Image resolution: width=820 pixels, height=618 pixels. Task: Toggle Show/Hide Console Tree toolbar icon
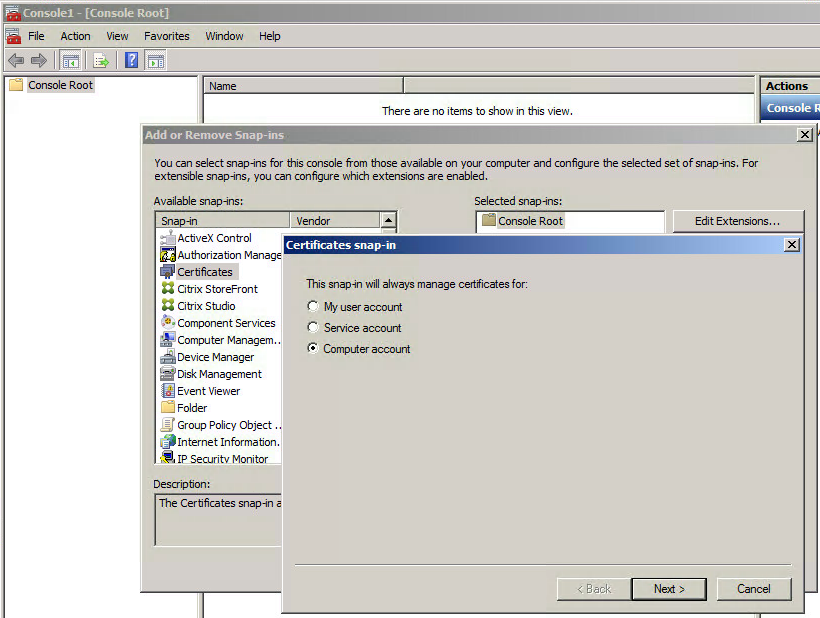pyautogui.click(x=71, y=61)
